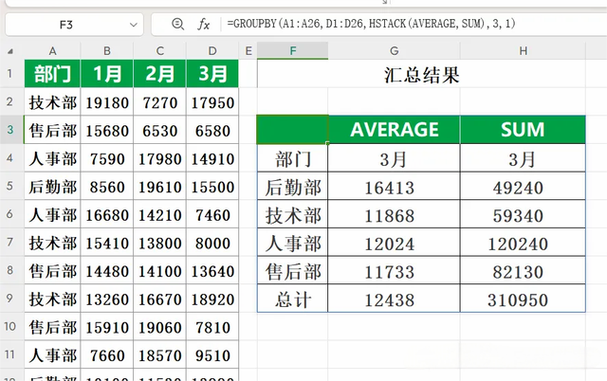Click the zoom magnifier icon in formula bar
The height and width of the screenshot is (381, 607).
tap(178, 24)
